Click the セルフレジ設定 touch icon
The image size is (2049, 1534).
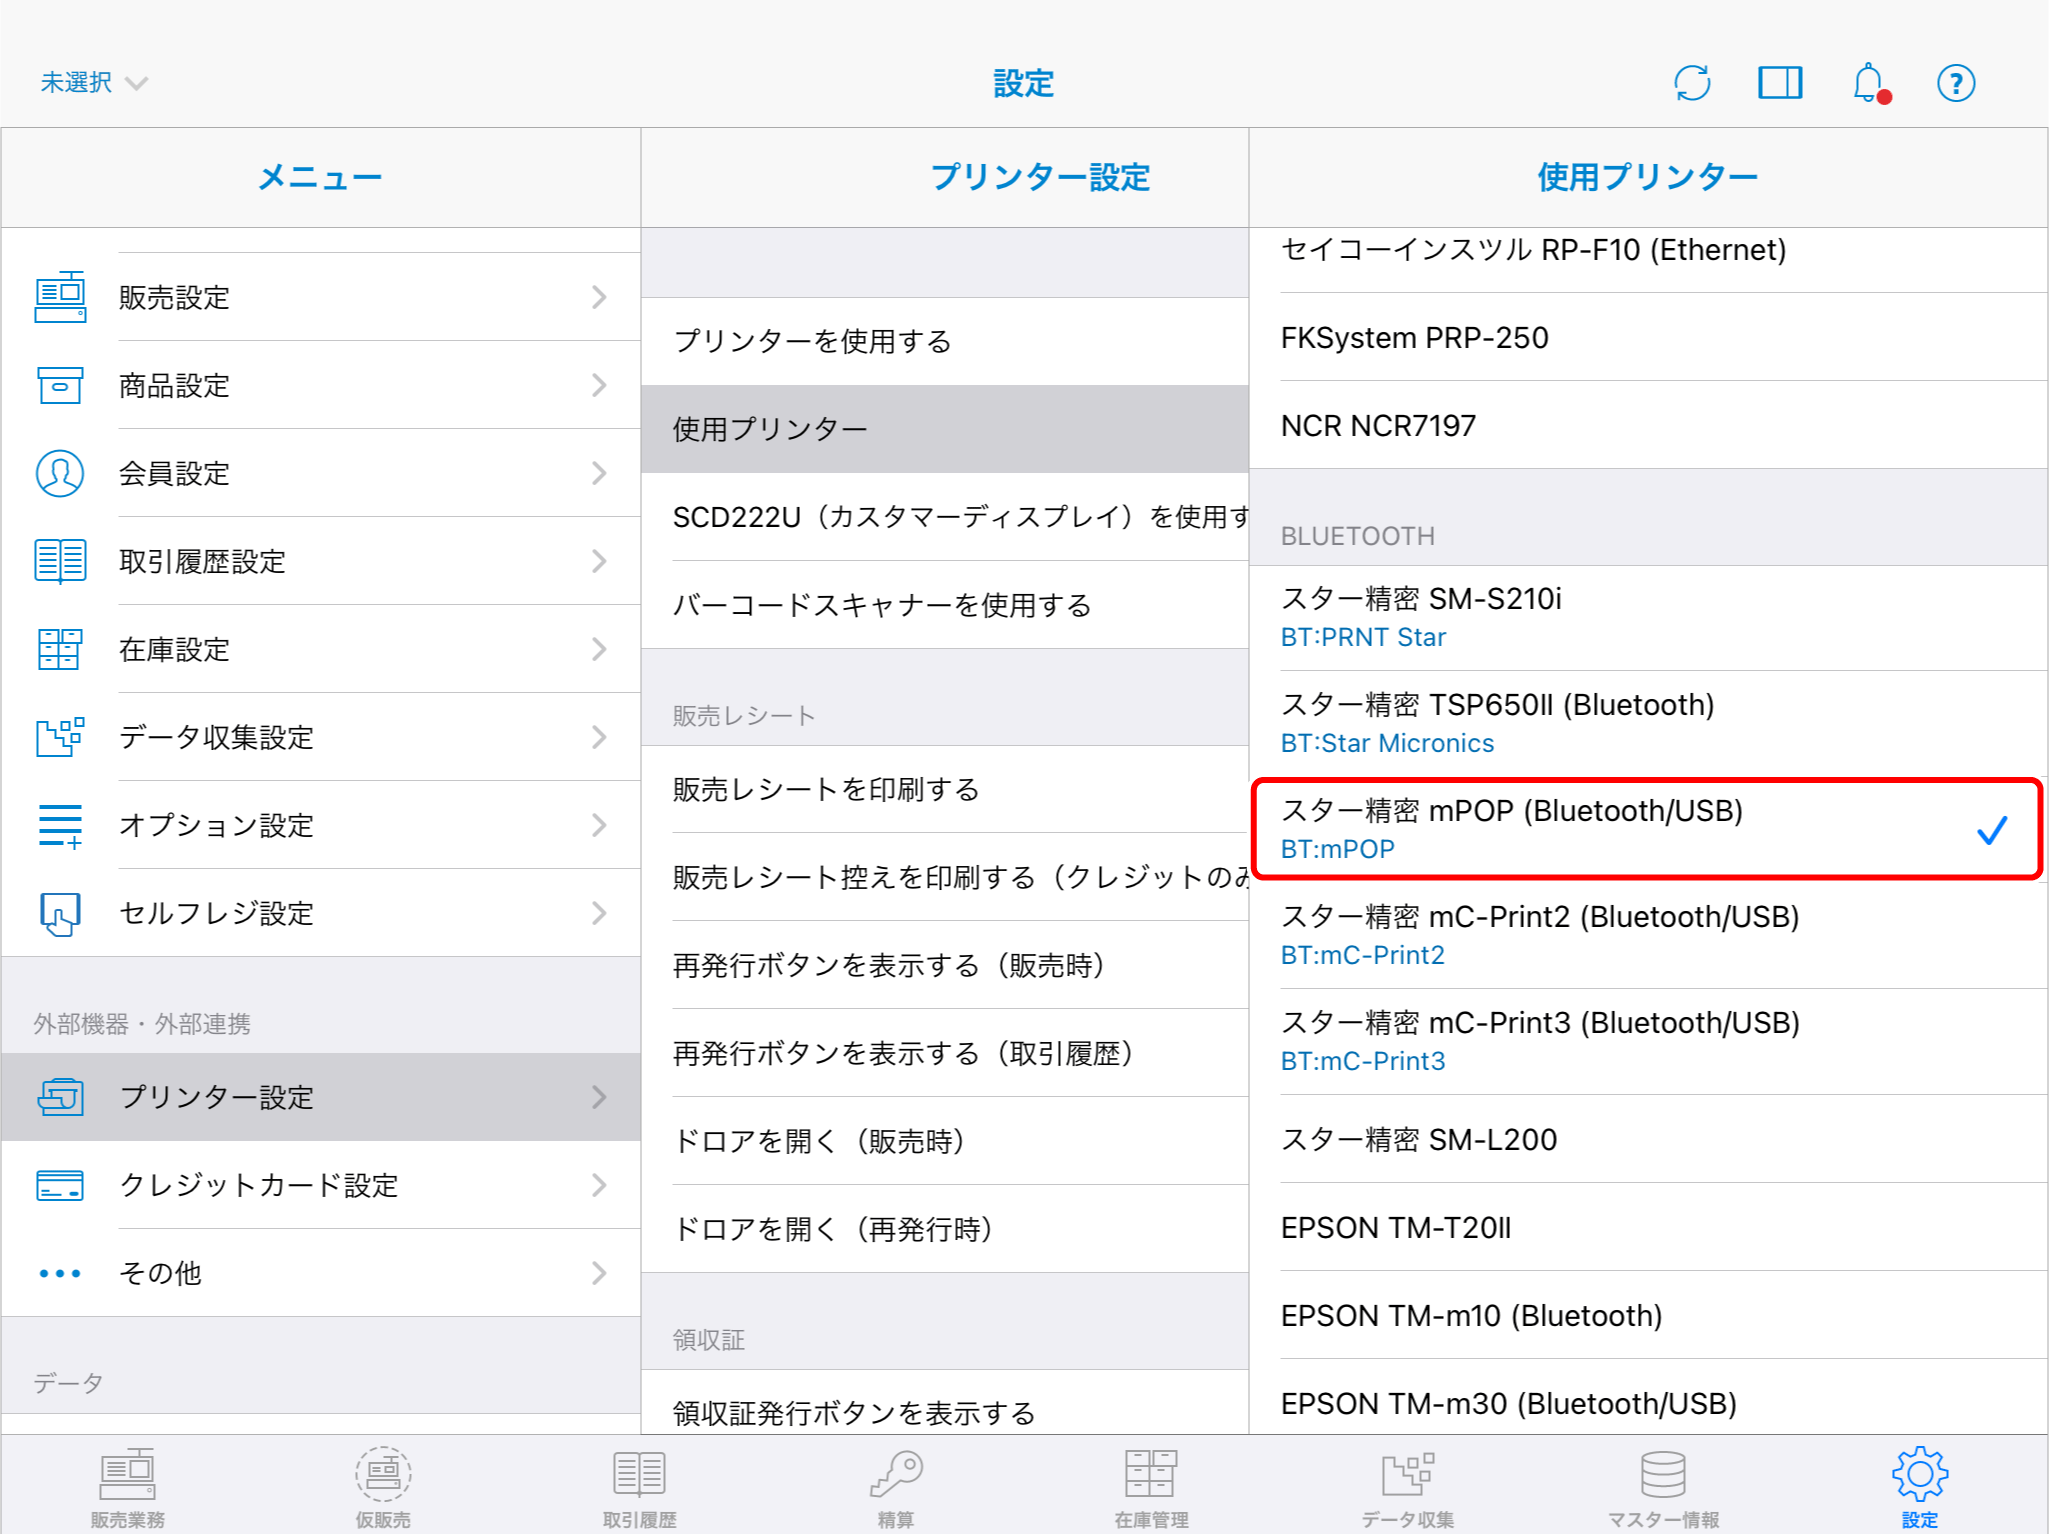pos(60,913)
